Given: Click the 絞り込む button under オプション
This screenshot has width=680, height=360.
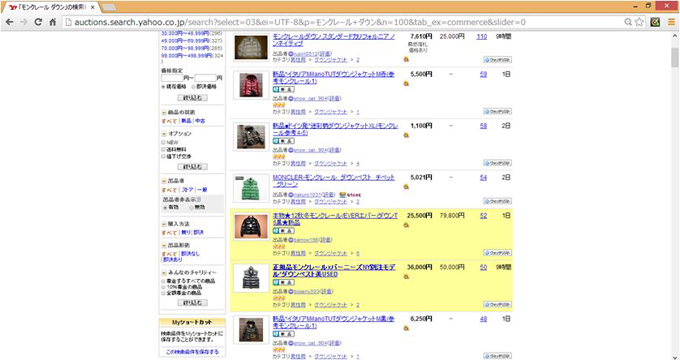Looking at the screenshot, I should pos(193,167).
